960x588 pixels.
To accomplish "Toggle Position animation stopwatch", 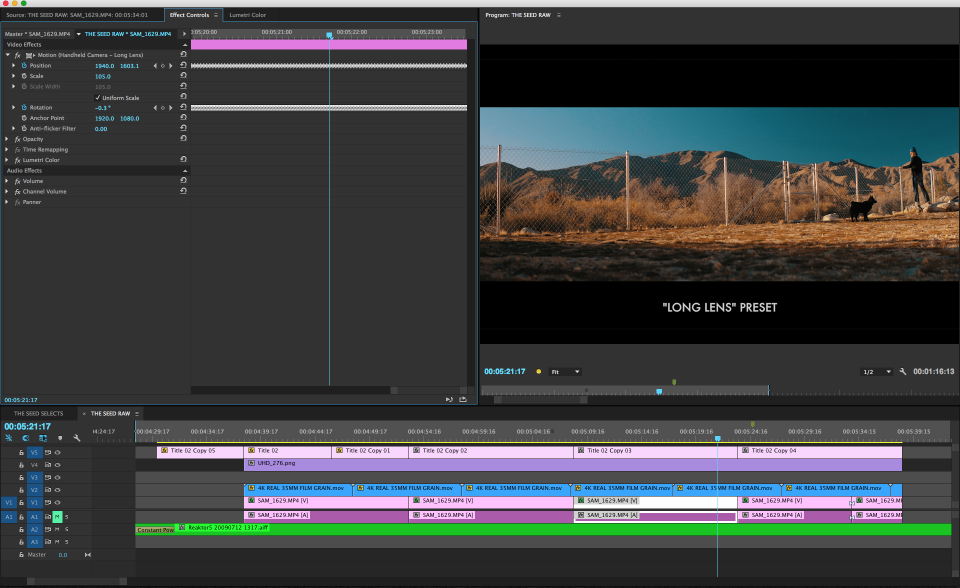I will pyautogui.click(x=24, y=66).
